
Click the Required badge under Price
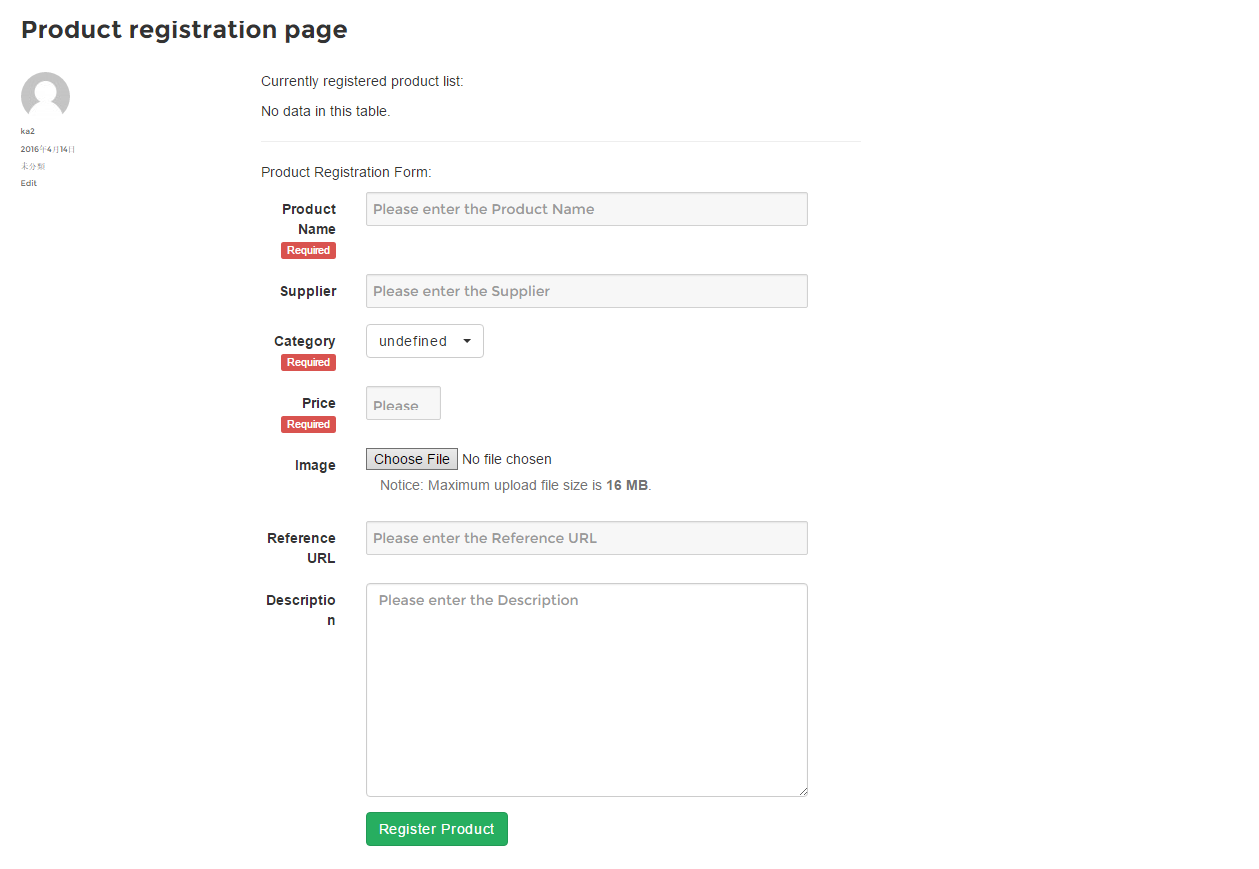point(308,425)
